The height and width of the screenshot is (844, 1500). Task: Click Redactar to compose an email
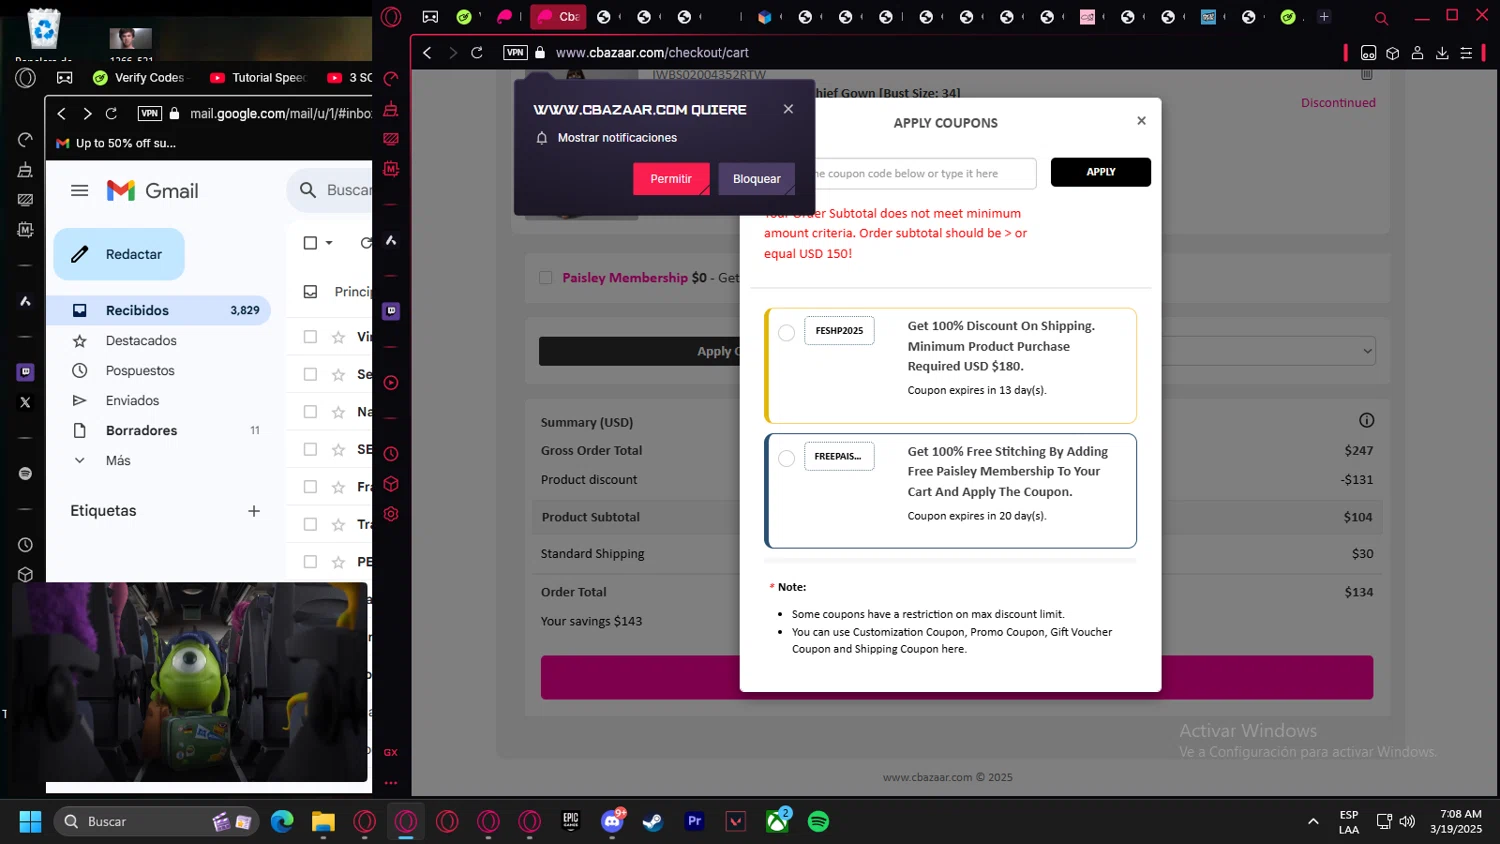tap(119, 254)
